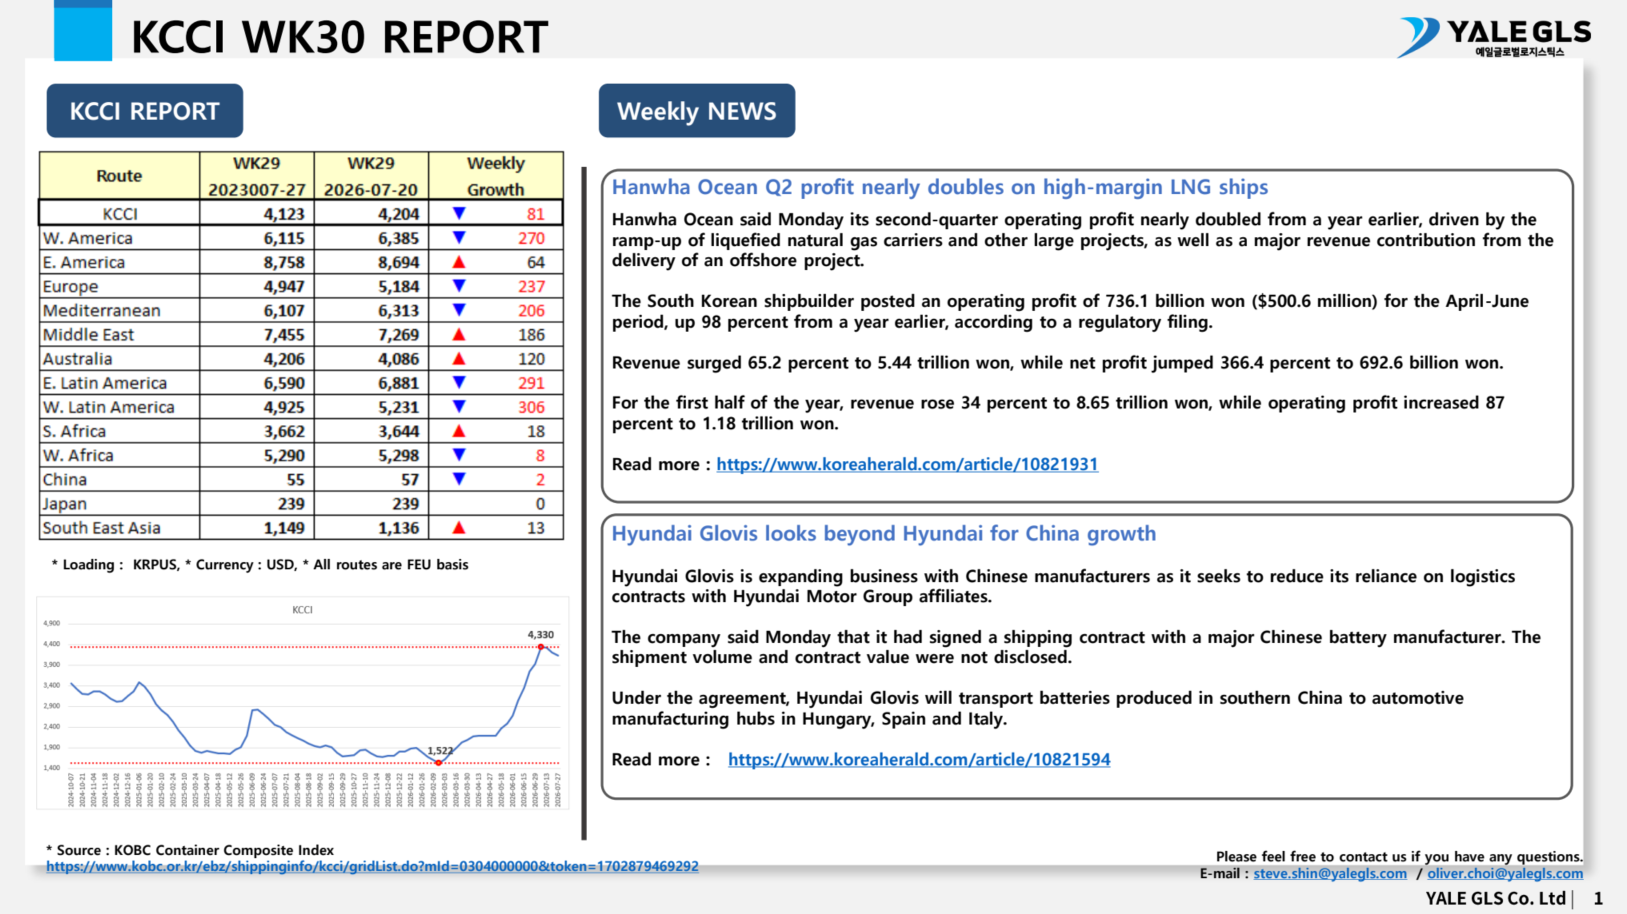The width and height of the screenshot is (1627, 914).
Task: Click the South East Asia value 1,149
Action: (284, 528)
